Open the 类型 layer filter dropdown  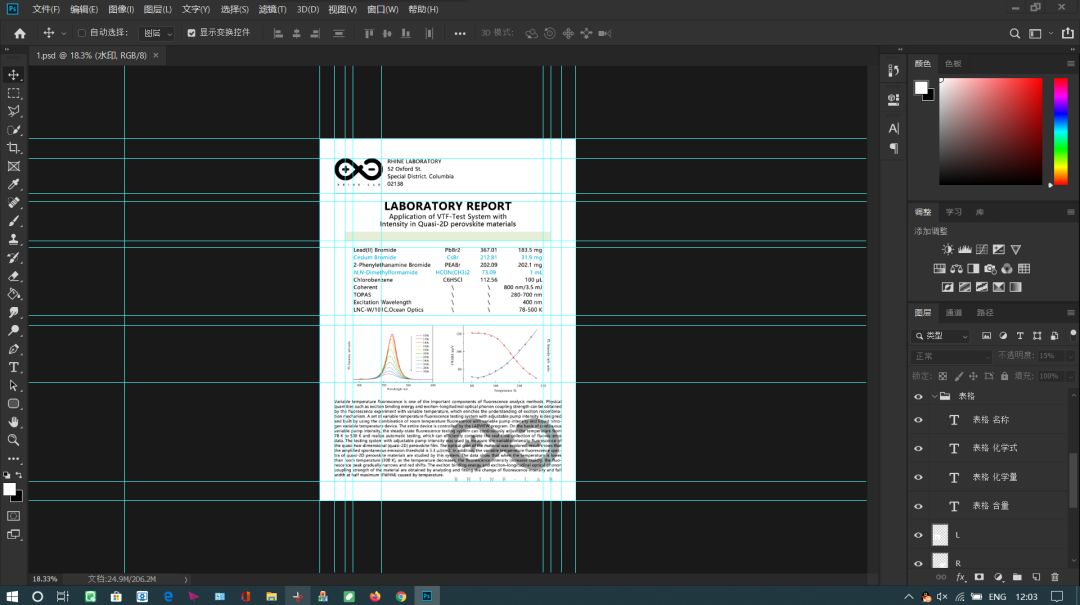941,336
